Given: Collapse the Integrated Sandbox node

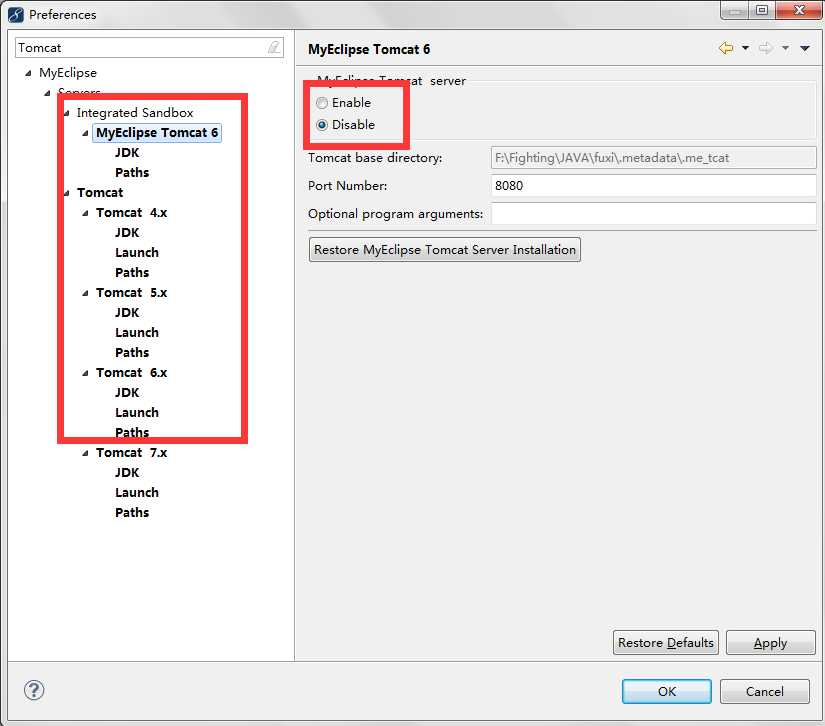Looking at the screenshot, I should coord(66,113).
